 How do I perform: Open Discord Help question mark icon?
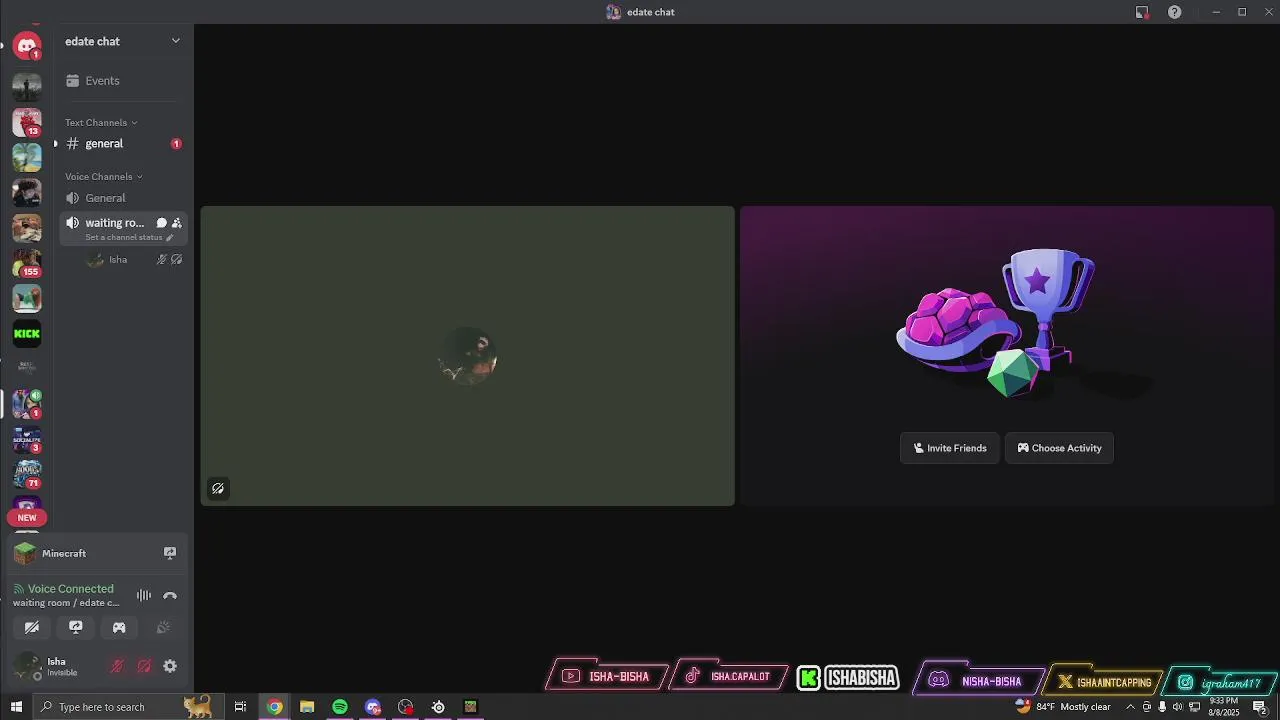point(1175,12)
